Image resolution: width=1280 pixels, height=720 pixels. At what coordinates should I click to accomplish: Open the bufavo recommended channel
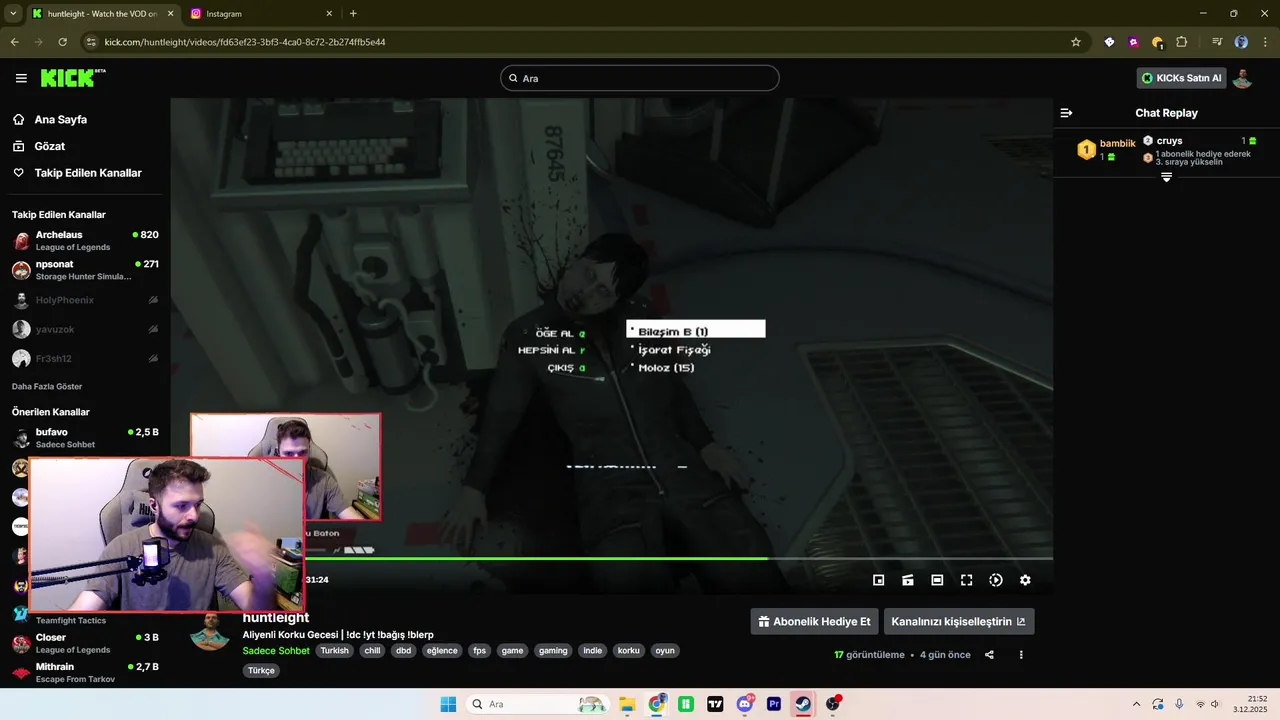click(85, 438)
